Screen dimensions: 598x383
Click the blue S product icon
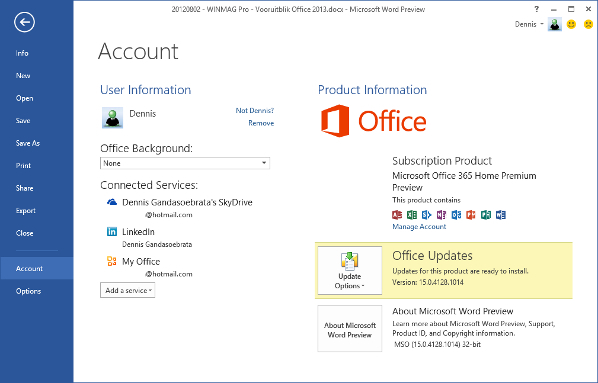tap(426, 215)
